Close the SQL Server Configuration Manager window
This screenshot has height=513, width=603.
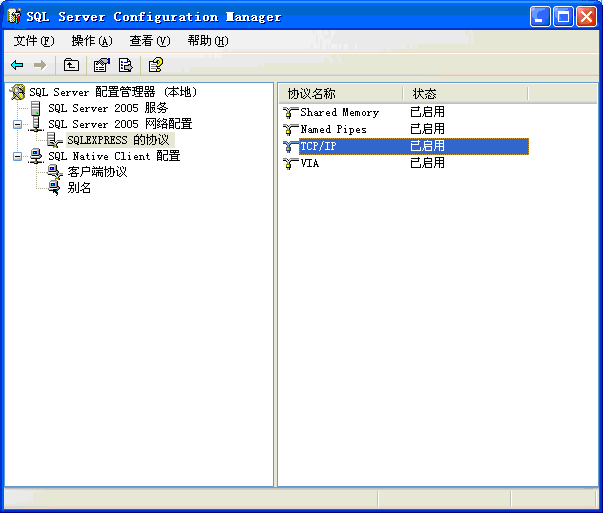pyautogui.click(x=586, y=17)
